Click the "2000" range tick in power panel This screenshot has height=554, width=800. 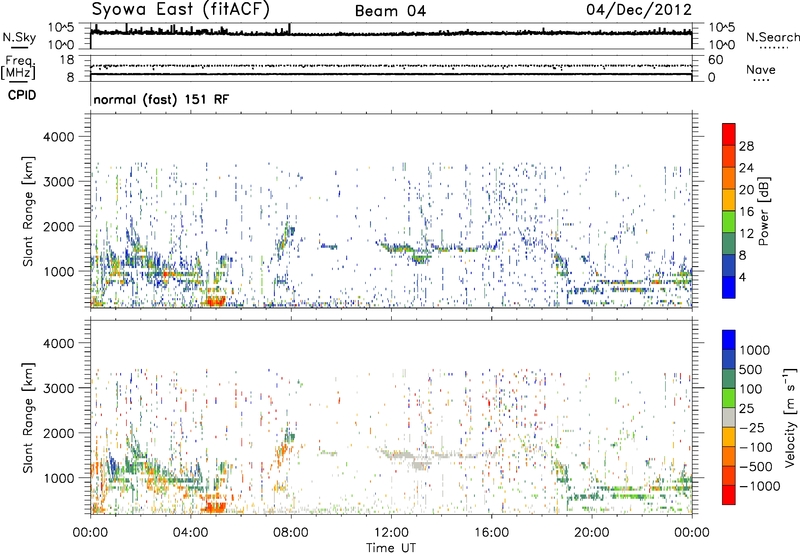pos(59,227)
